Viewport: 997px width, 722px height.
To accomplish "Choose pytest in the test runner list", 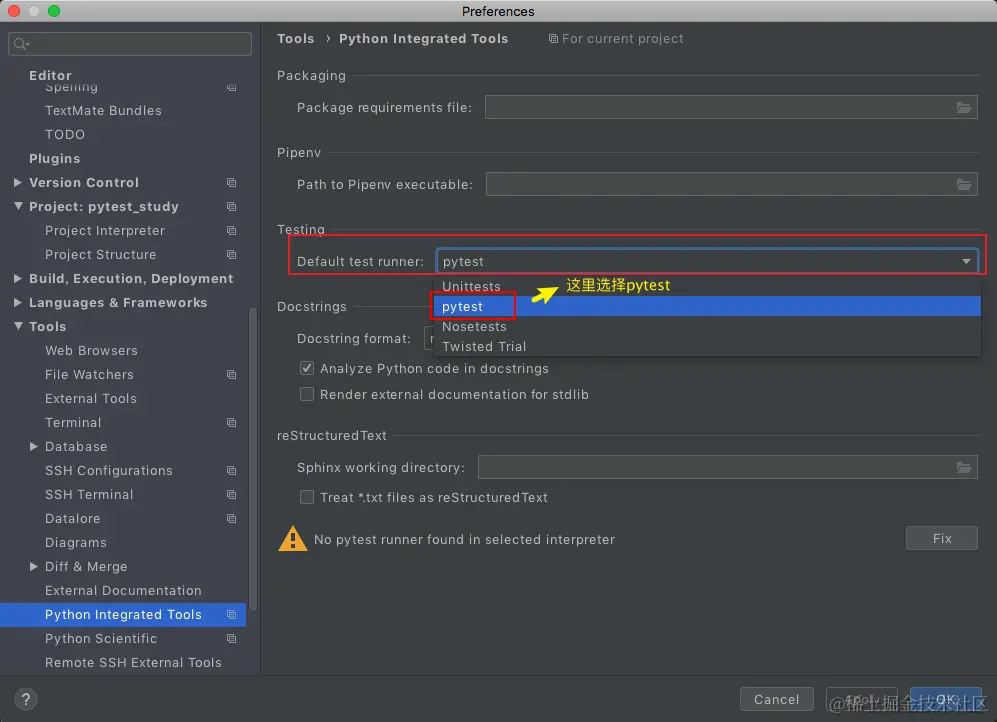I will tap(707, 306).
